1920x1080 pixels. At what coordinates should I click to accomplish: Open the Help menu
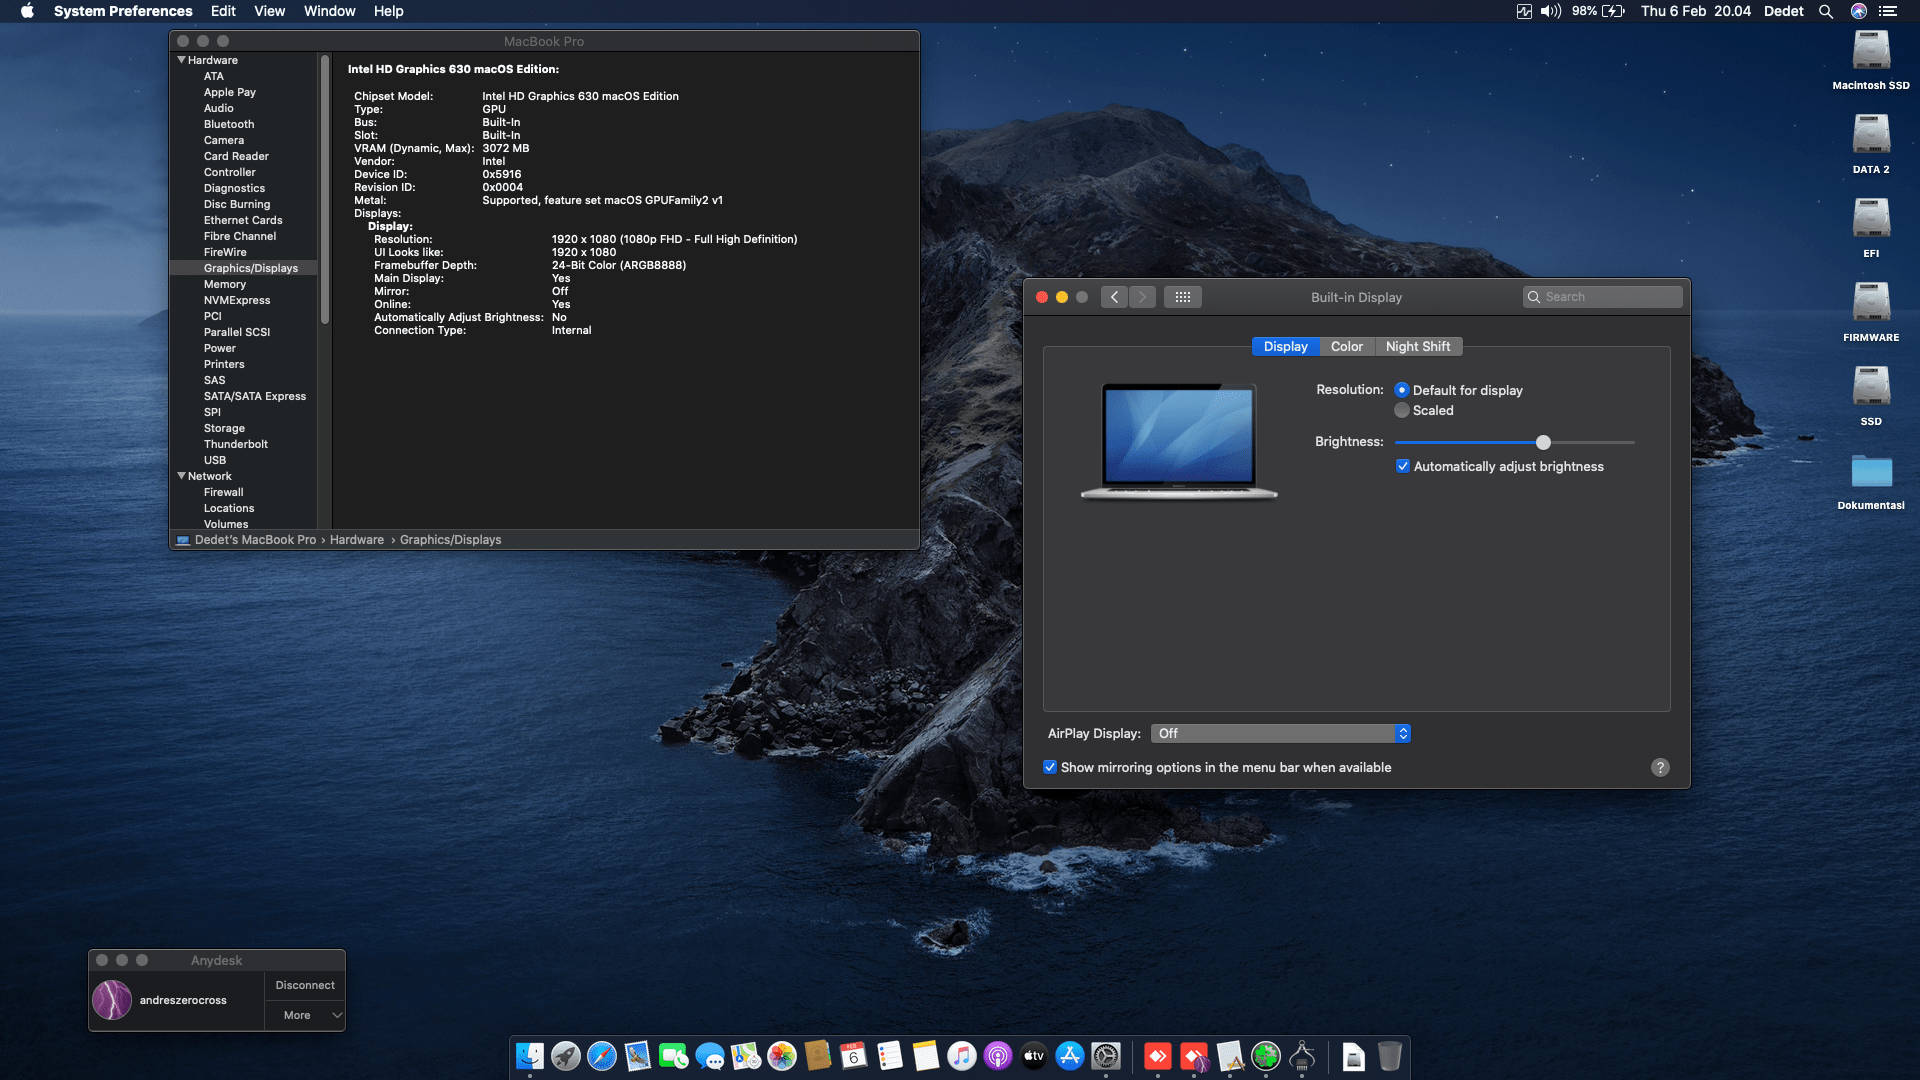[x=389, y=11]
